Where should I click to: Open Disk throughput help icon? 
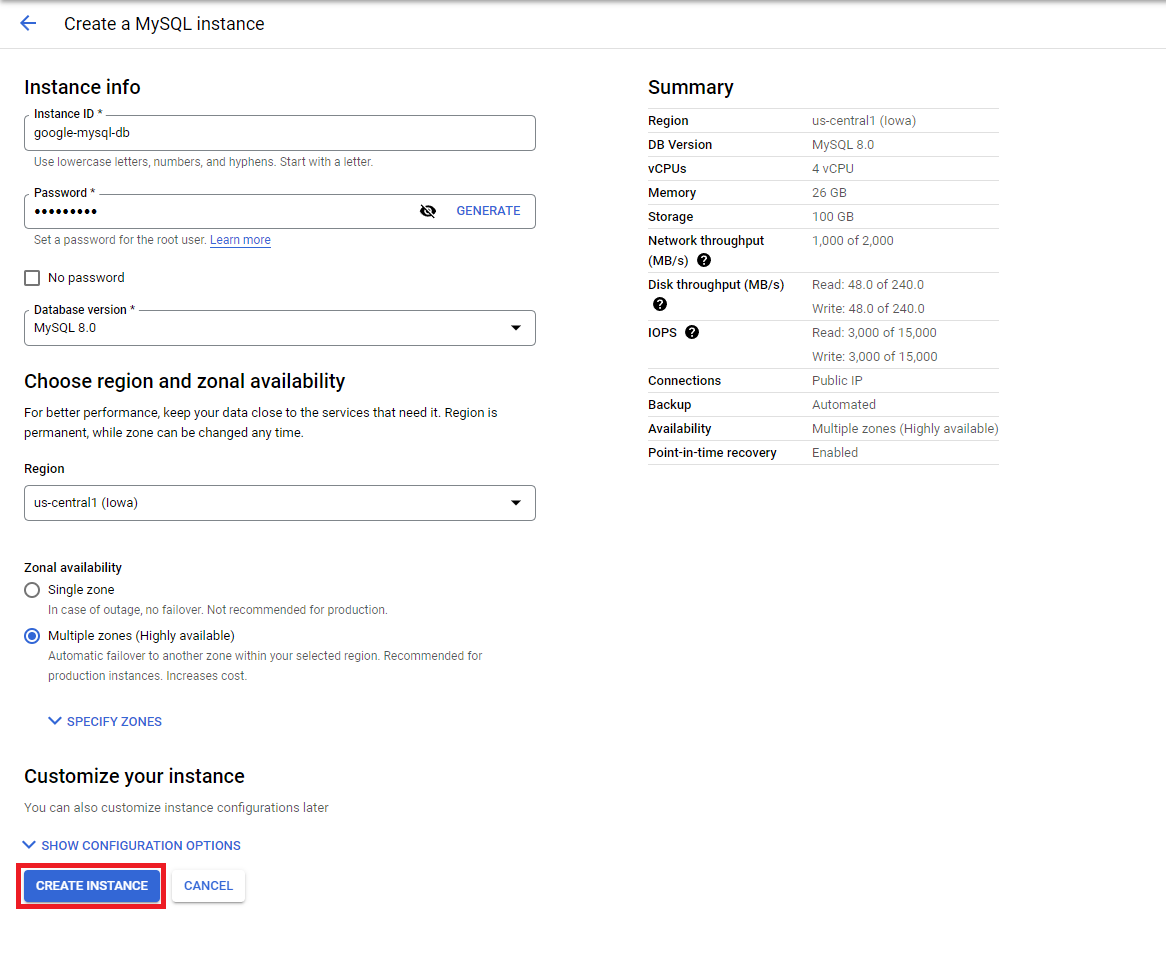pyautogui.click(x=660, y=304)
